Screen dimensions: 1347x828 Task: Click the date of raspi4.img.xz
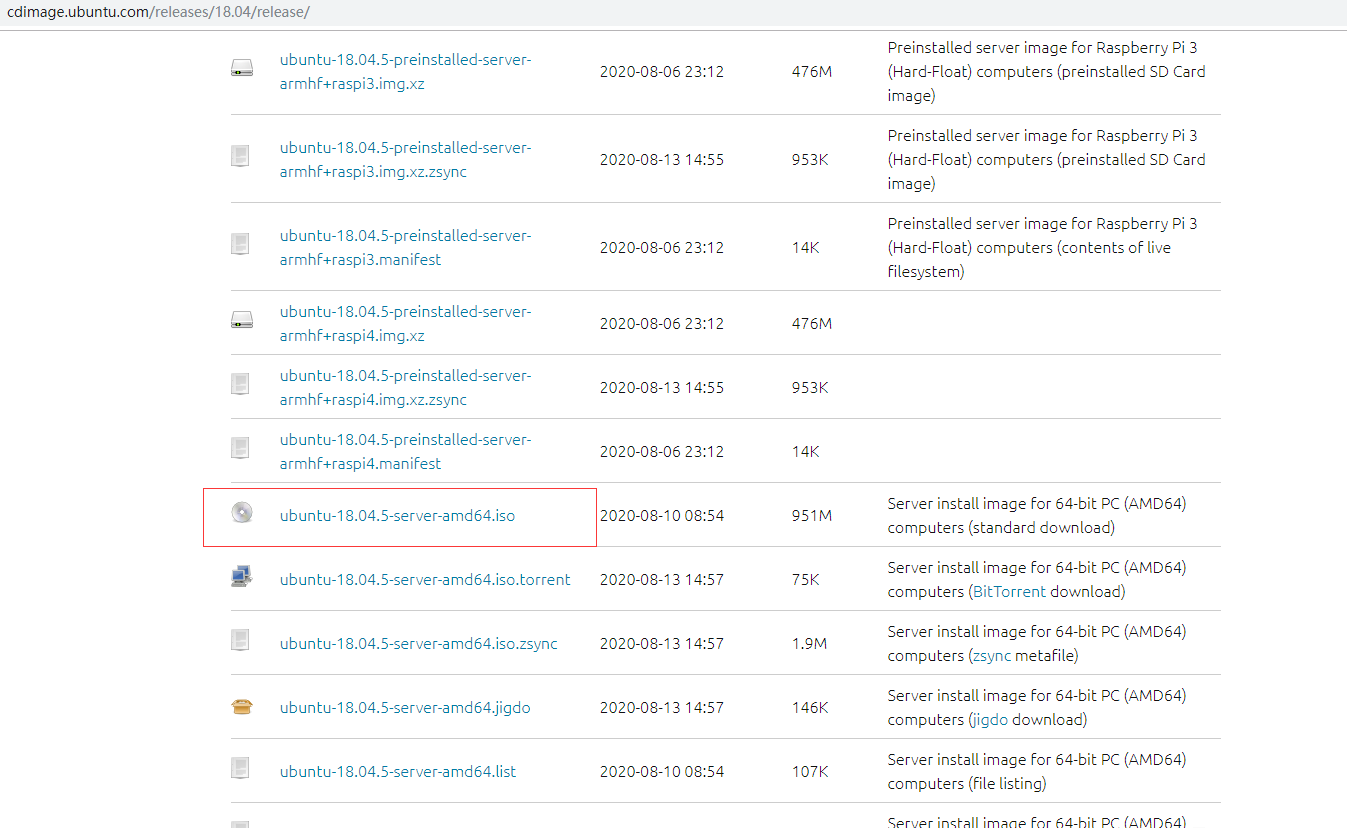[662, 324]
